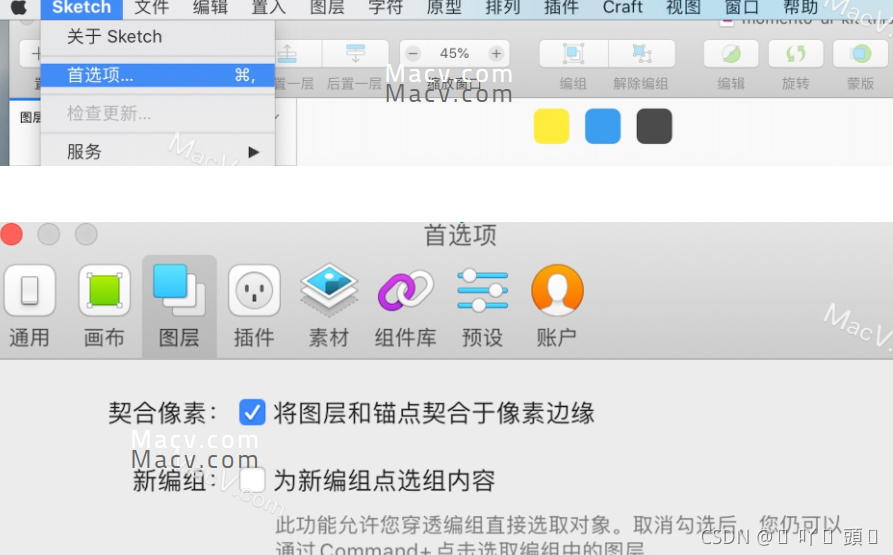This screenshot has height=555, width=893.
Task: Open the 图层 menu in menu bar
Action: (x=327, y=7)
